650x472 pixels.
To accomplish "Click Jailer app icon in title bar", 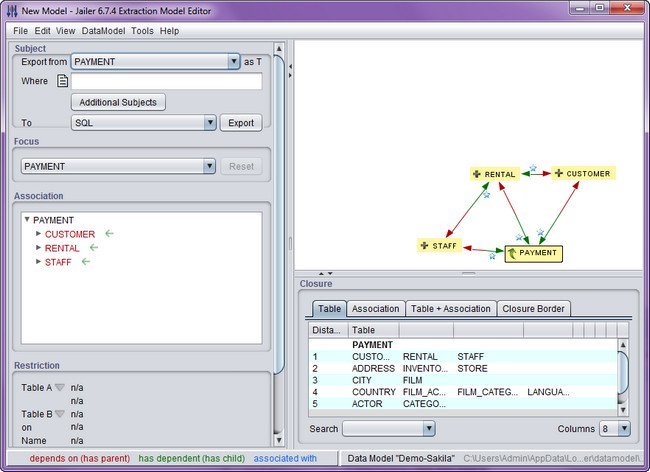I will click(x=12, y=10).
